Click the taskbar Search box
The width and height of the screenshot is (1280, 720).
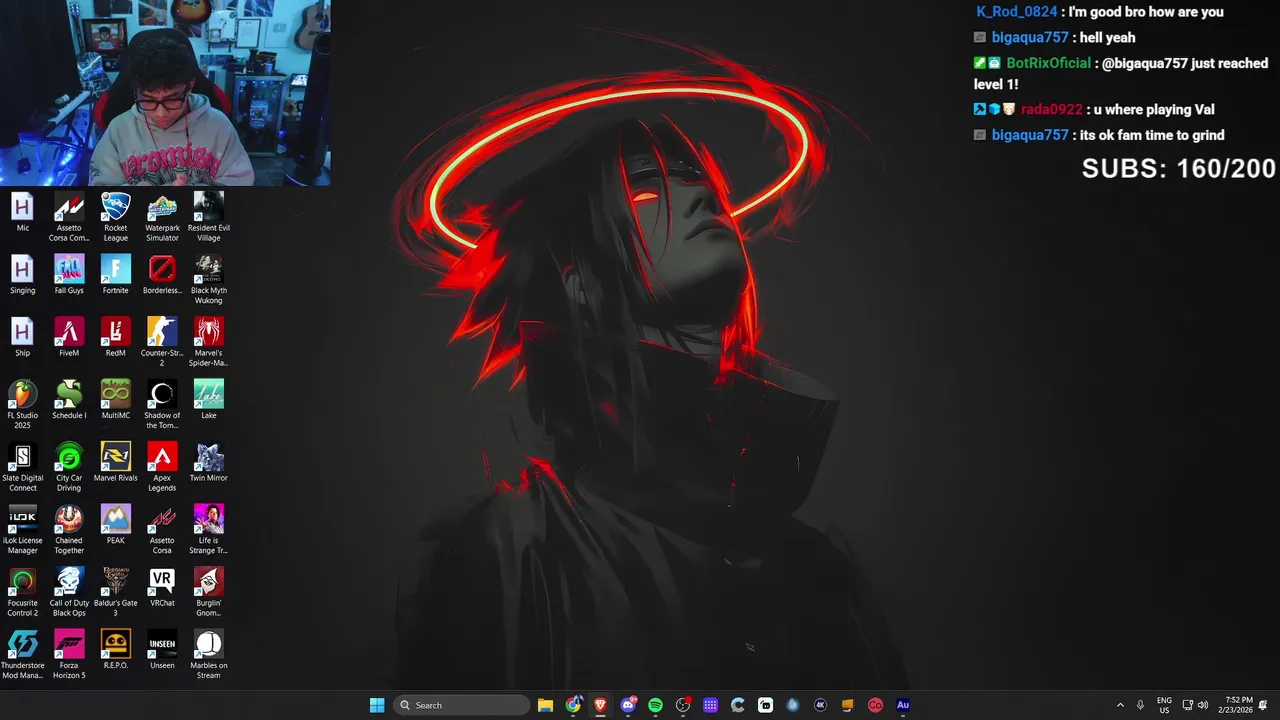point(462,705)
